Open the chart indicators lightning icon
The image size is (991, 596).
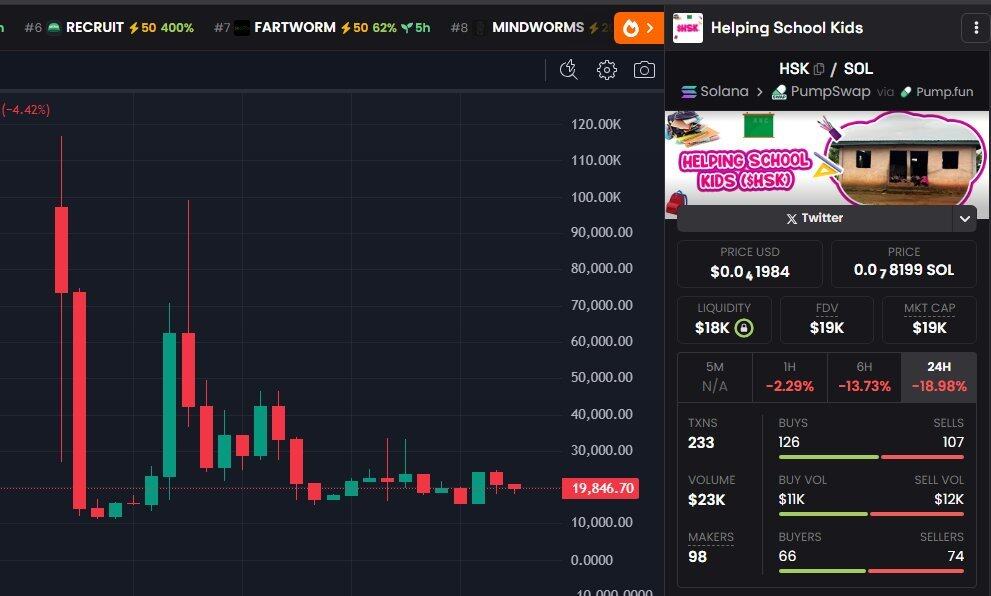[x=569, y=70]
